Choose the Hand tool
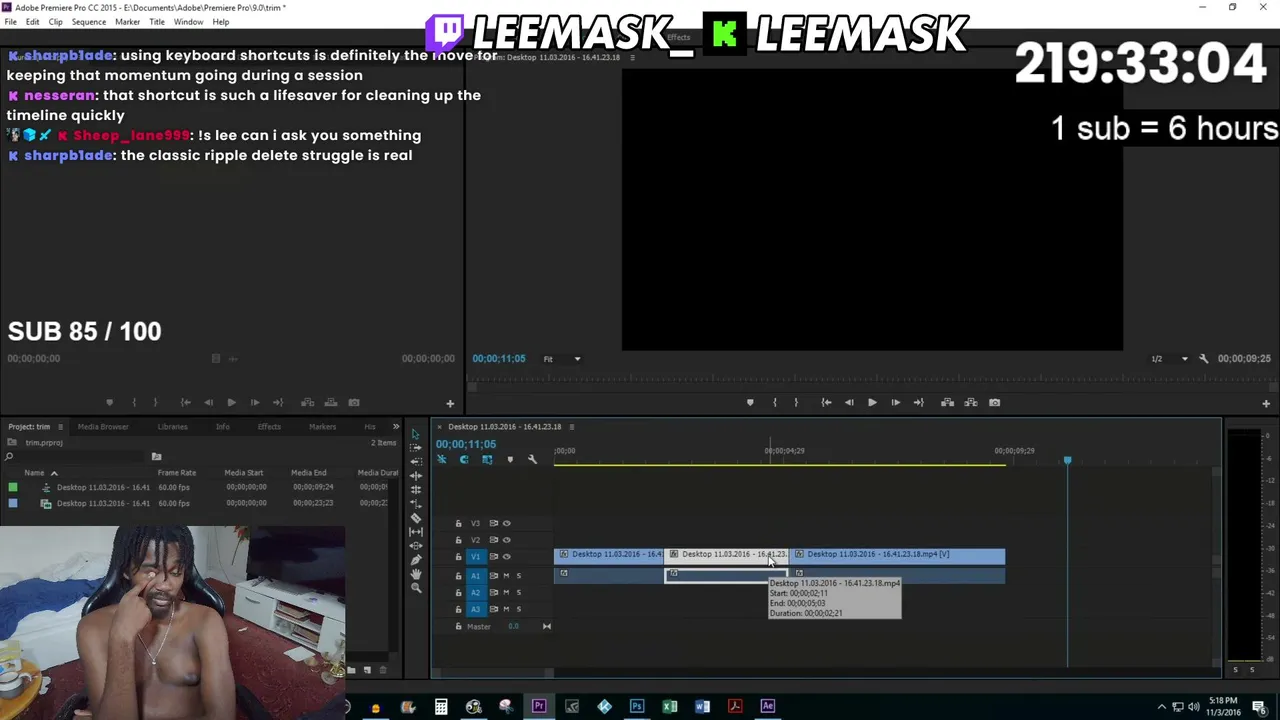The image size is (1280, 720). (416, 573)
